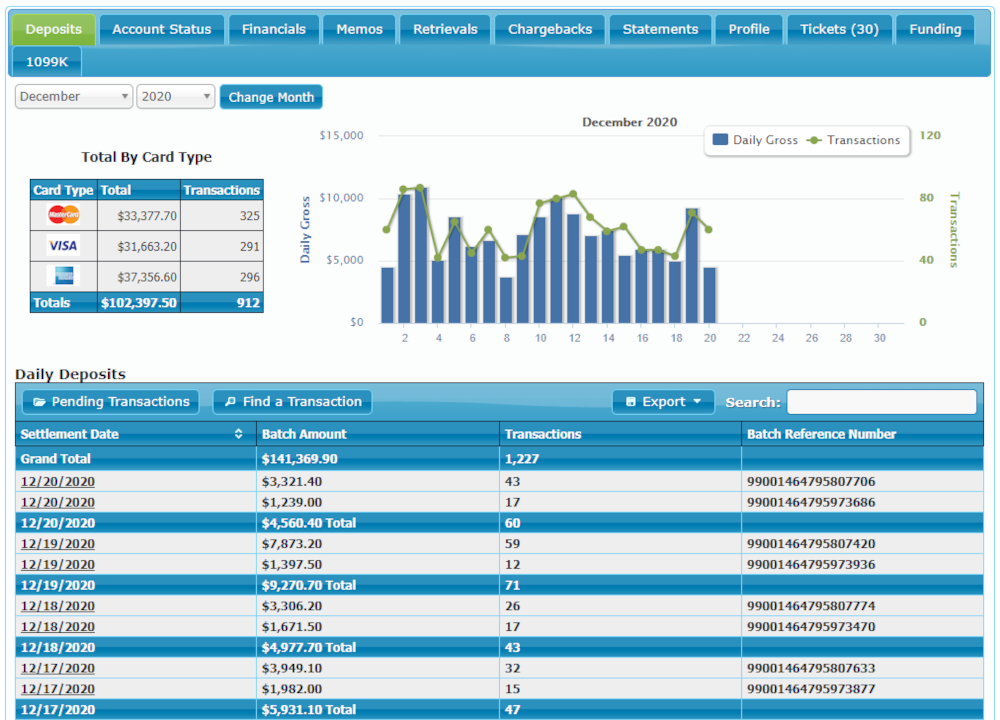Open Pending Transactions
Viewport: 1000px width, 720px height.
110,402
